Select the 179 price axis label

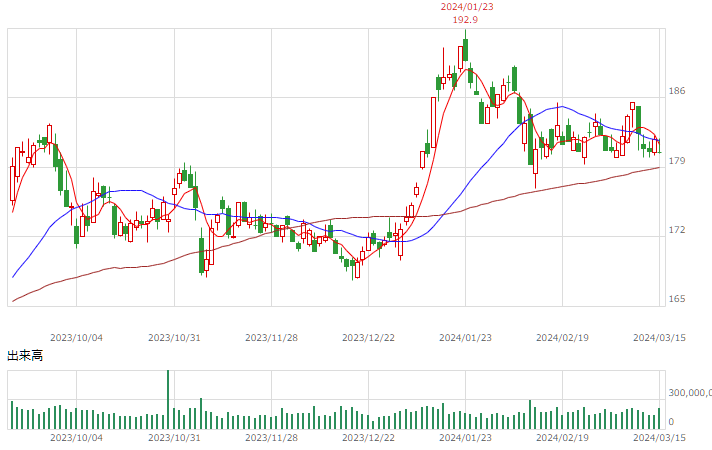point(677,161)
